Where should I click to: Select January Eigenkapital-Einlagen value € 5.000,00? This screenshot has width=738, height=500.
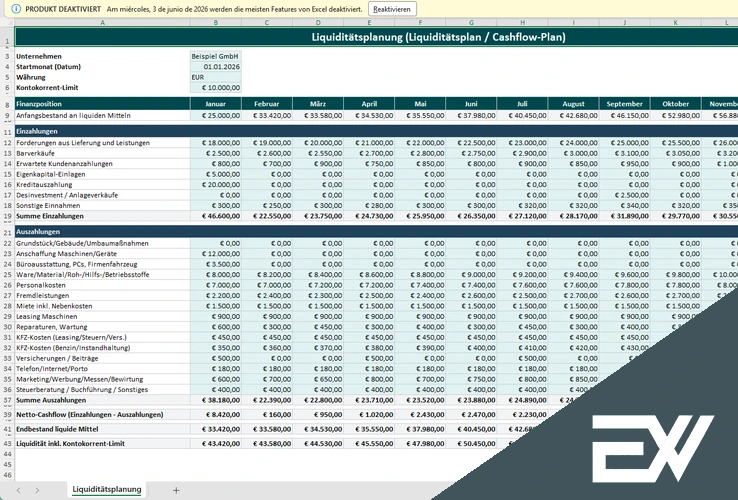click(x=216, y=174)
